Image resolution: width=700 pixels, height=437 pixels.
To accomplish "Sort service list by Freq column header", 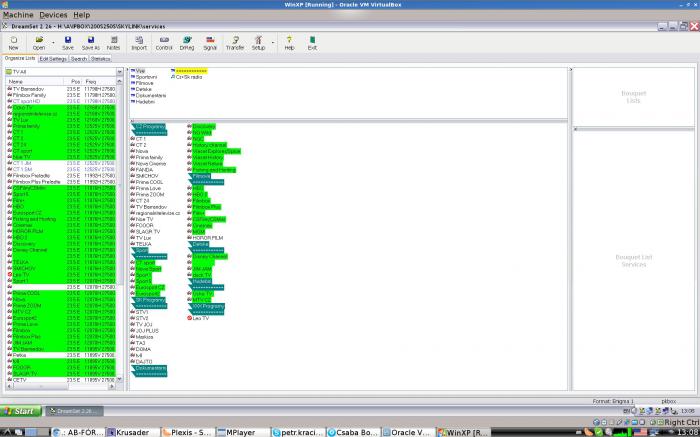I will (x=100, y=82).
